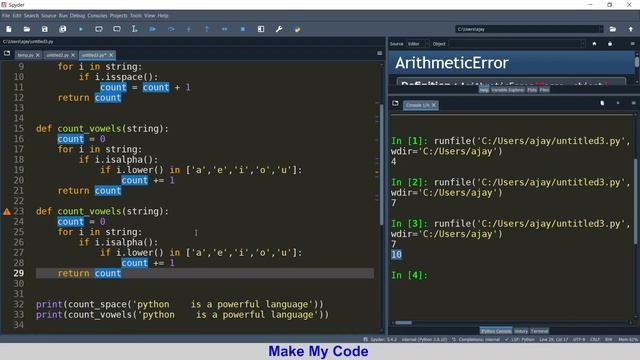Save all open files
This screenshot has height=360, width=640.
[x=62, y=29]
